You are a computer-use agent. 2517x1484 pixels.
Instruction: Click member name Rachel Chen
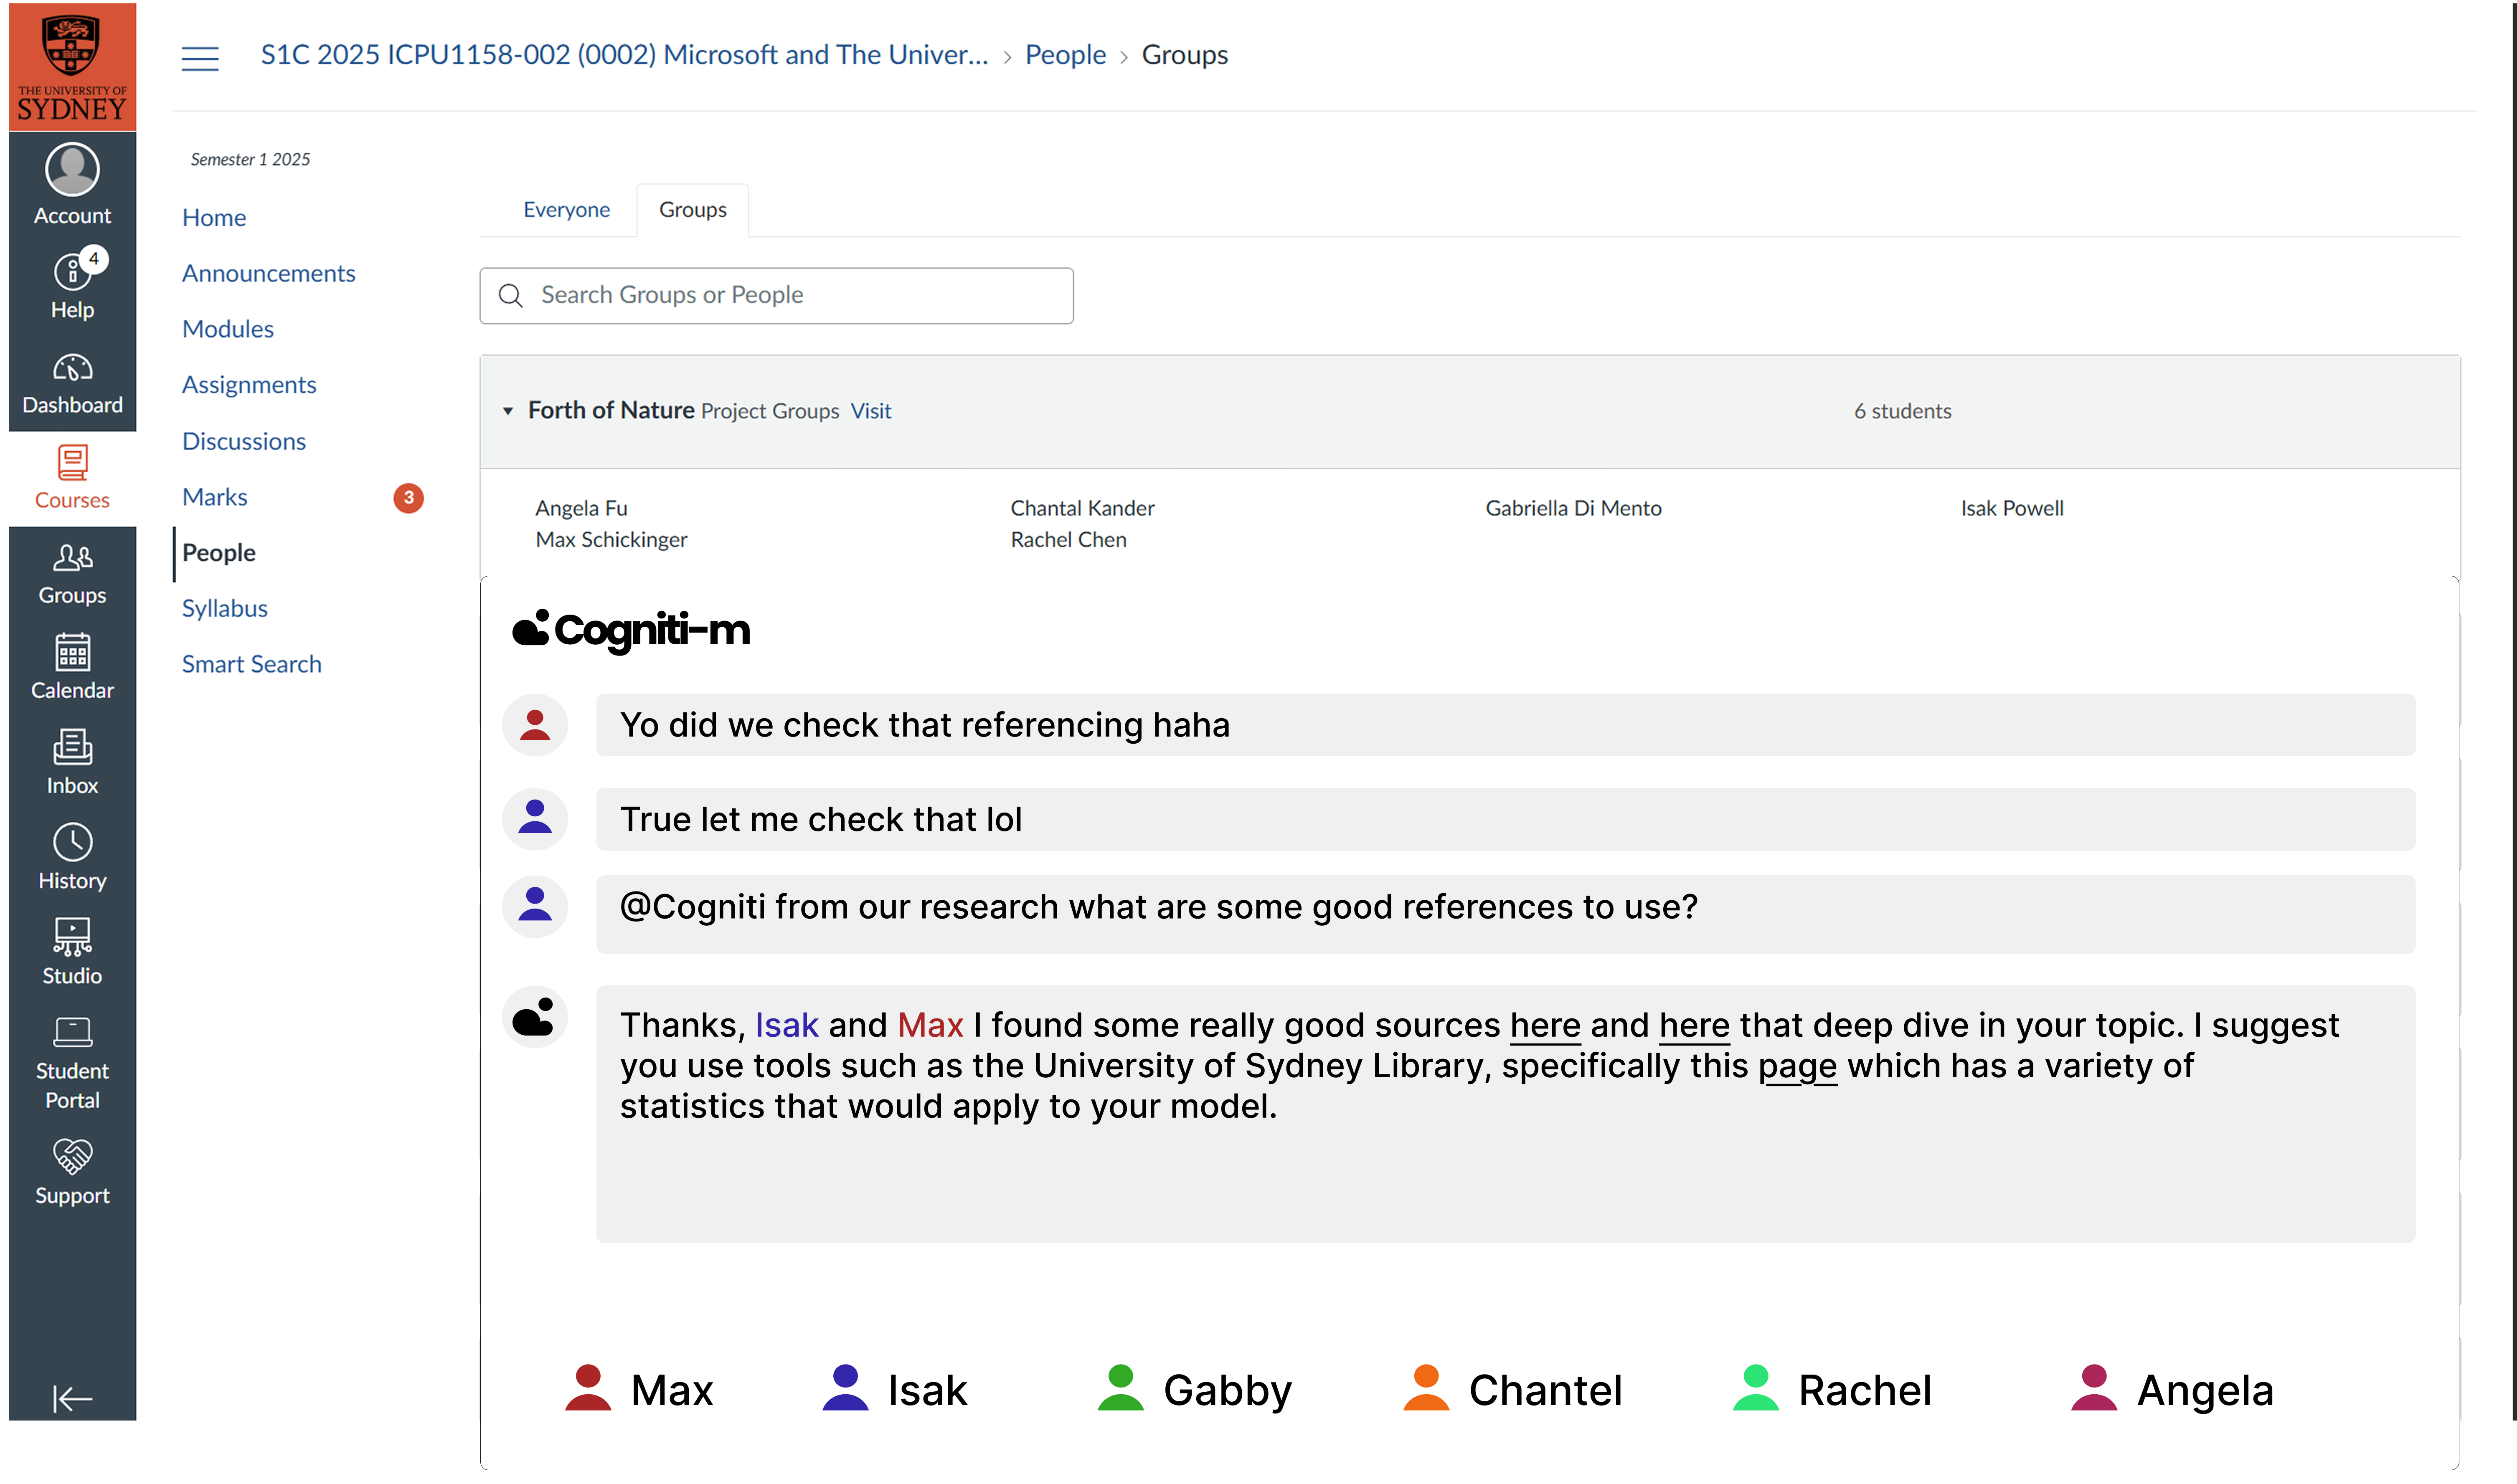[x=1068, y=540]
